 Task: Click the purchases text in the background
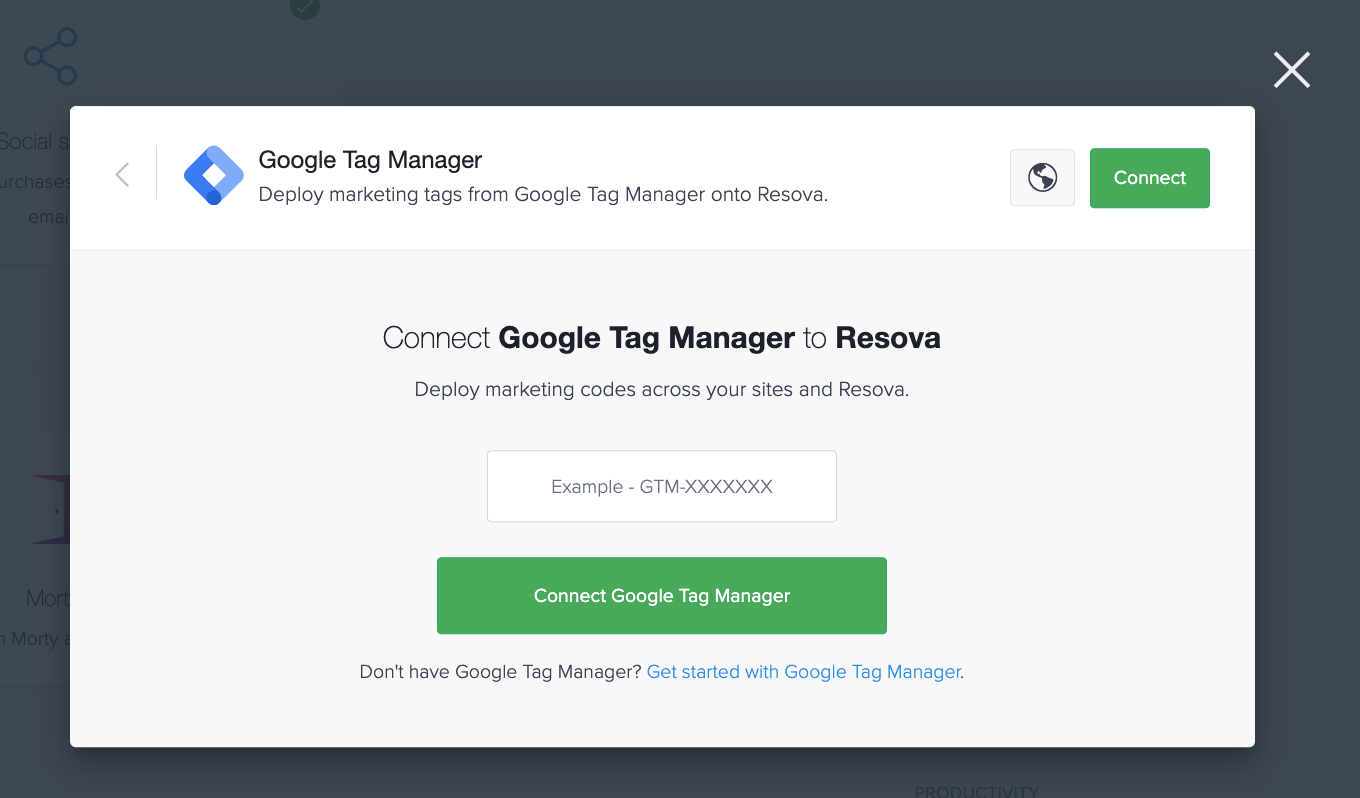coord(34,181)
